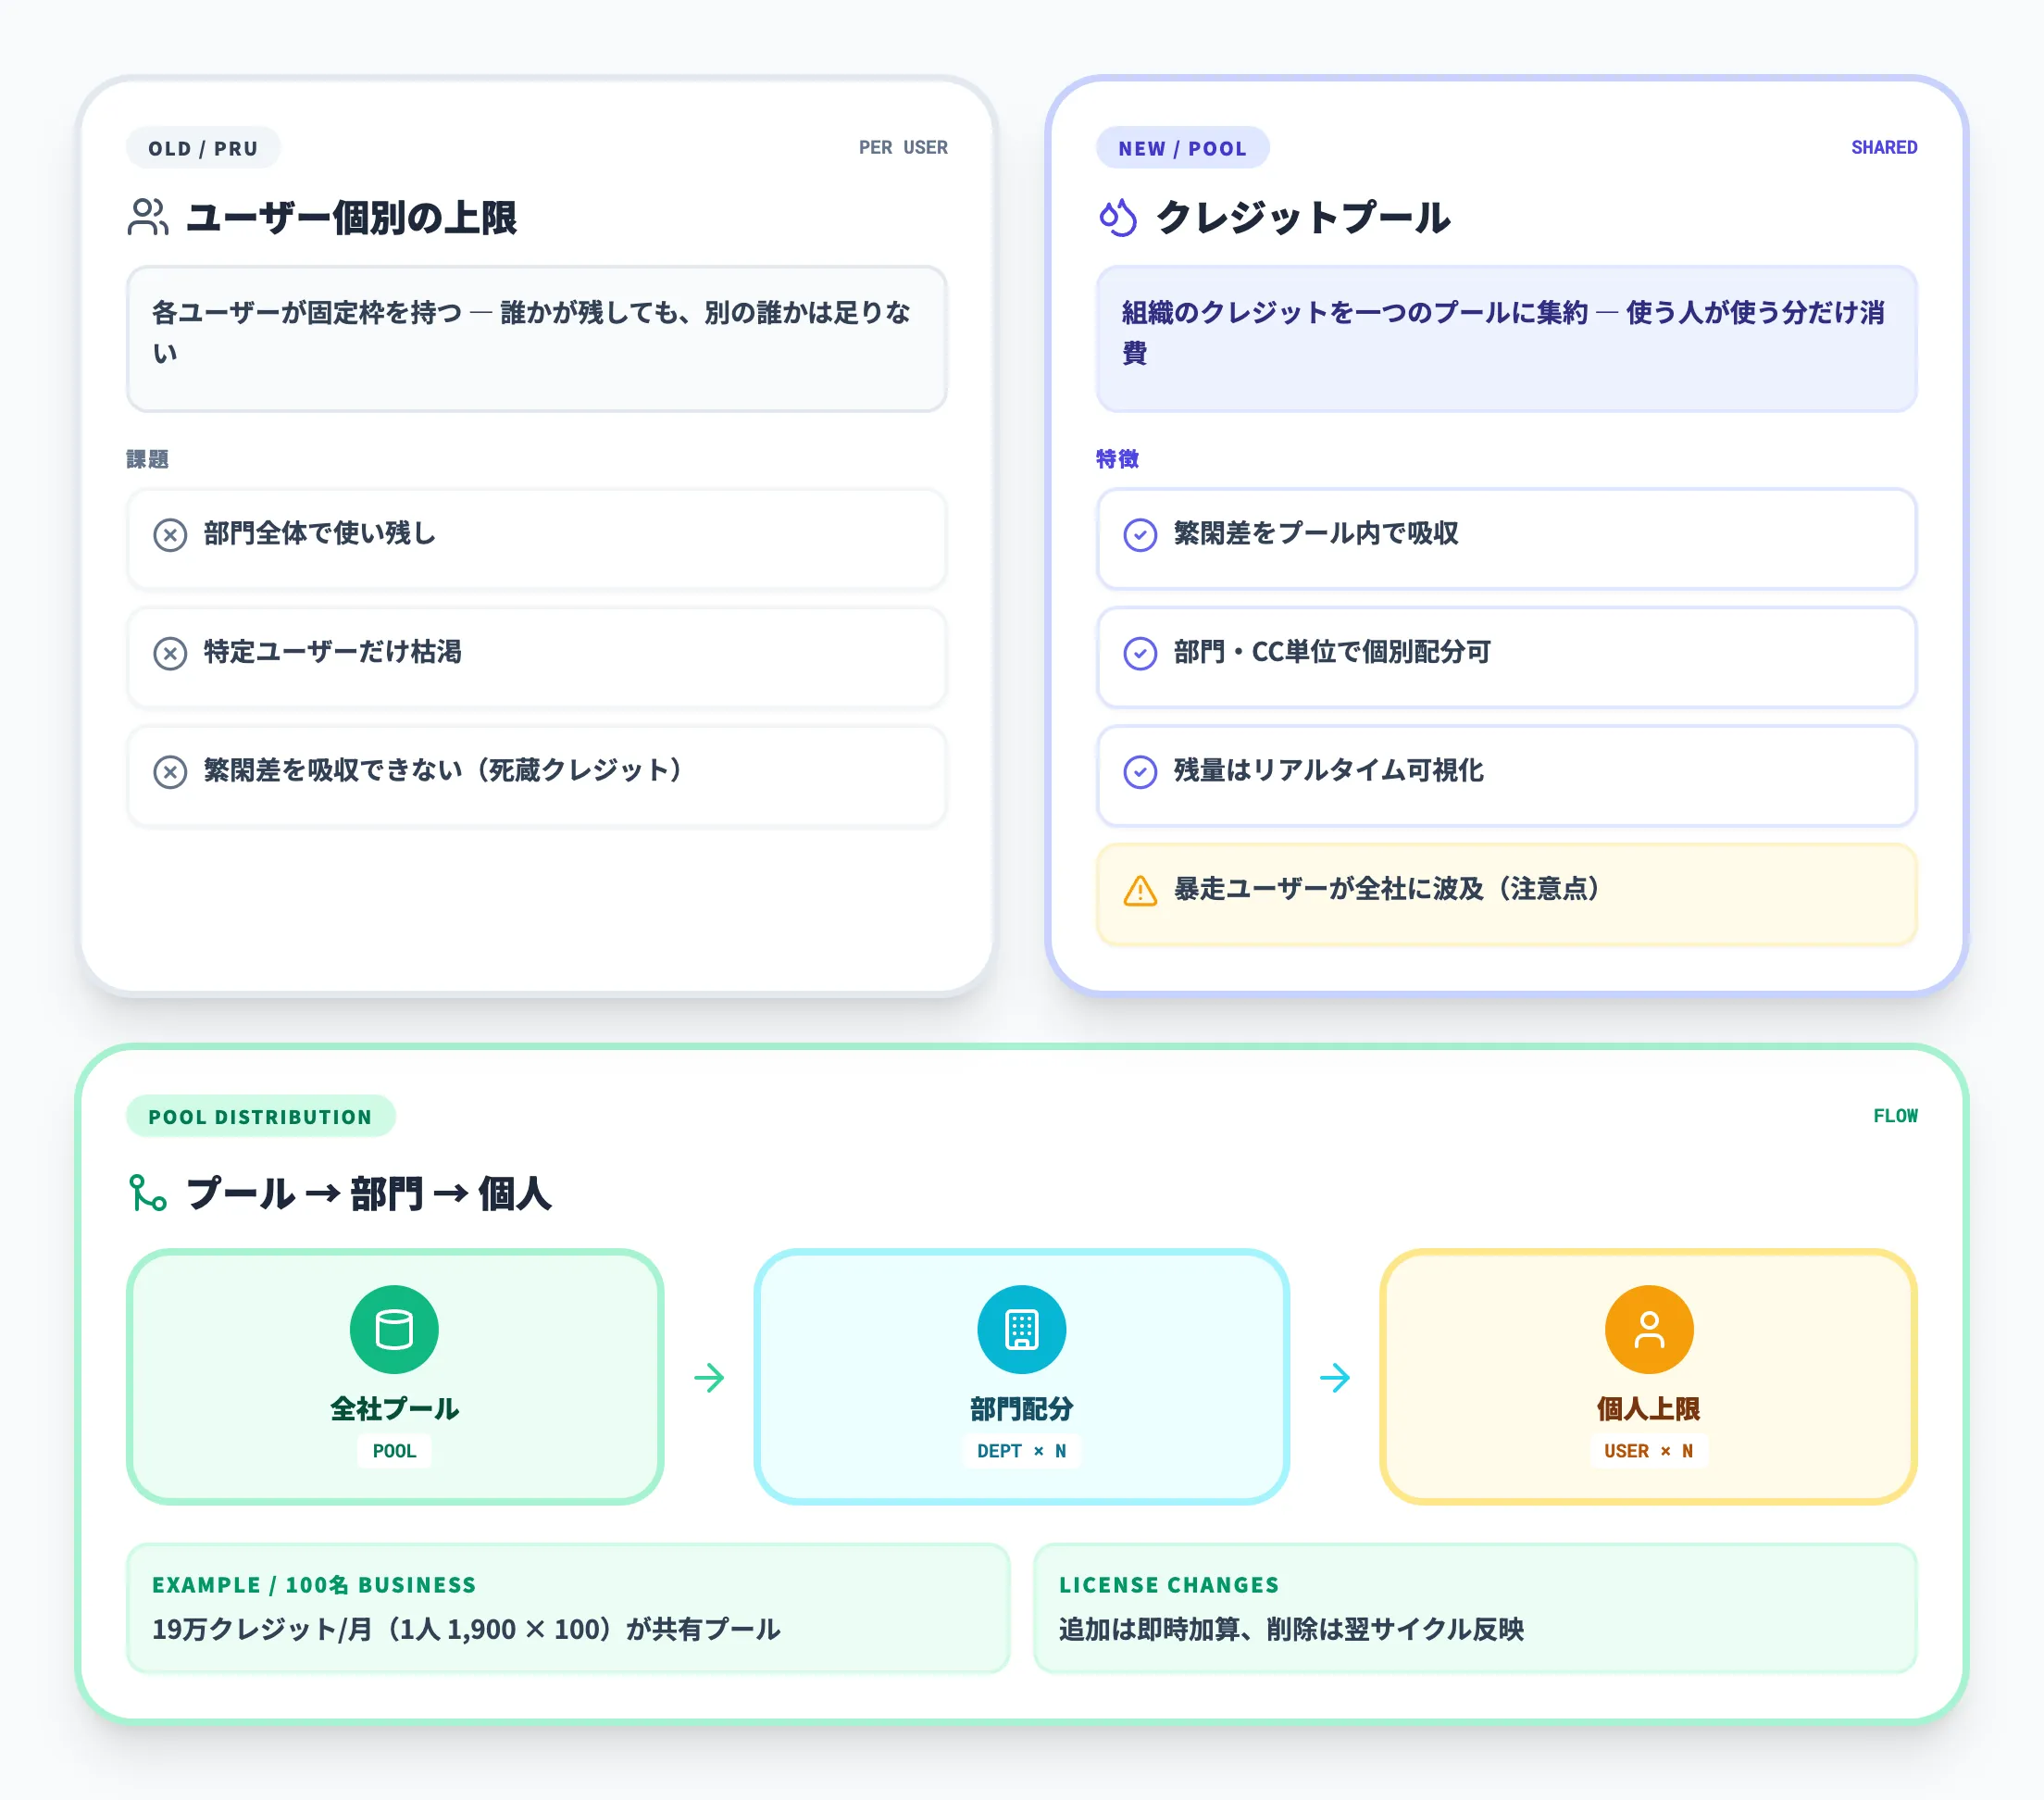This screenshot has height=1800, width=2044.
Task: Click the check icon for 部門・CC単位で個別配分可
Action: [x=1140, y=653]
